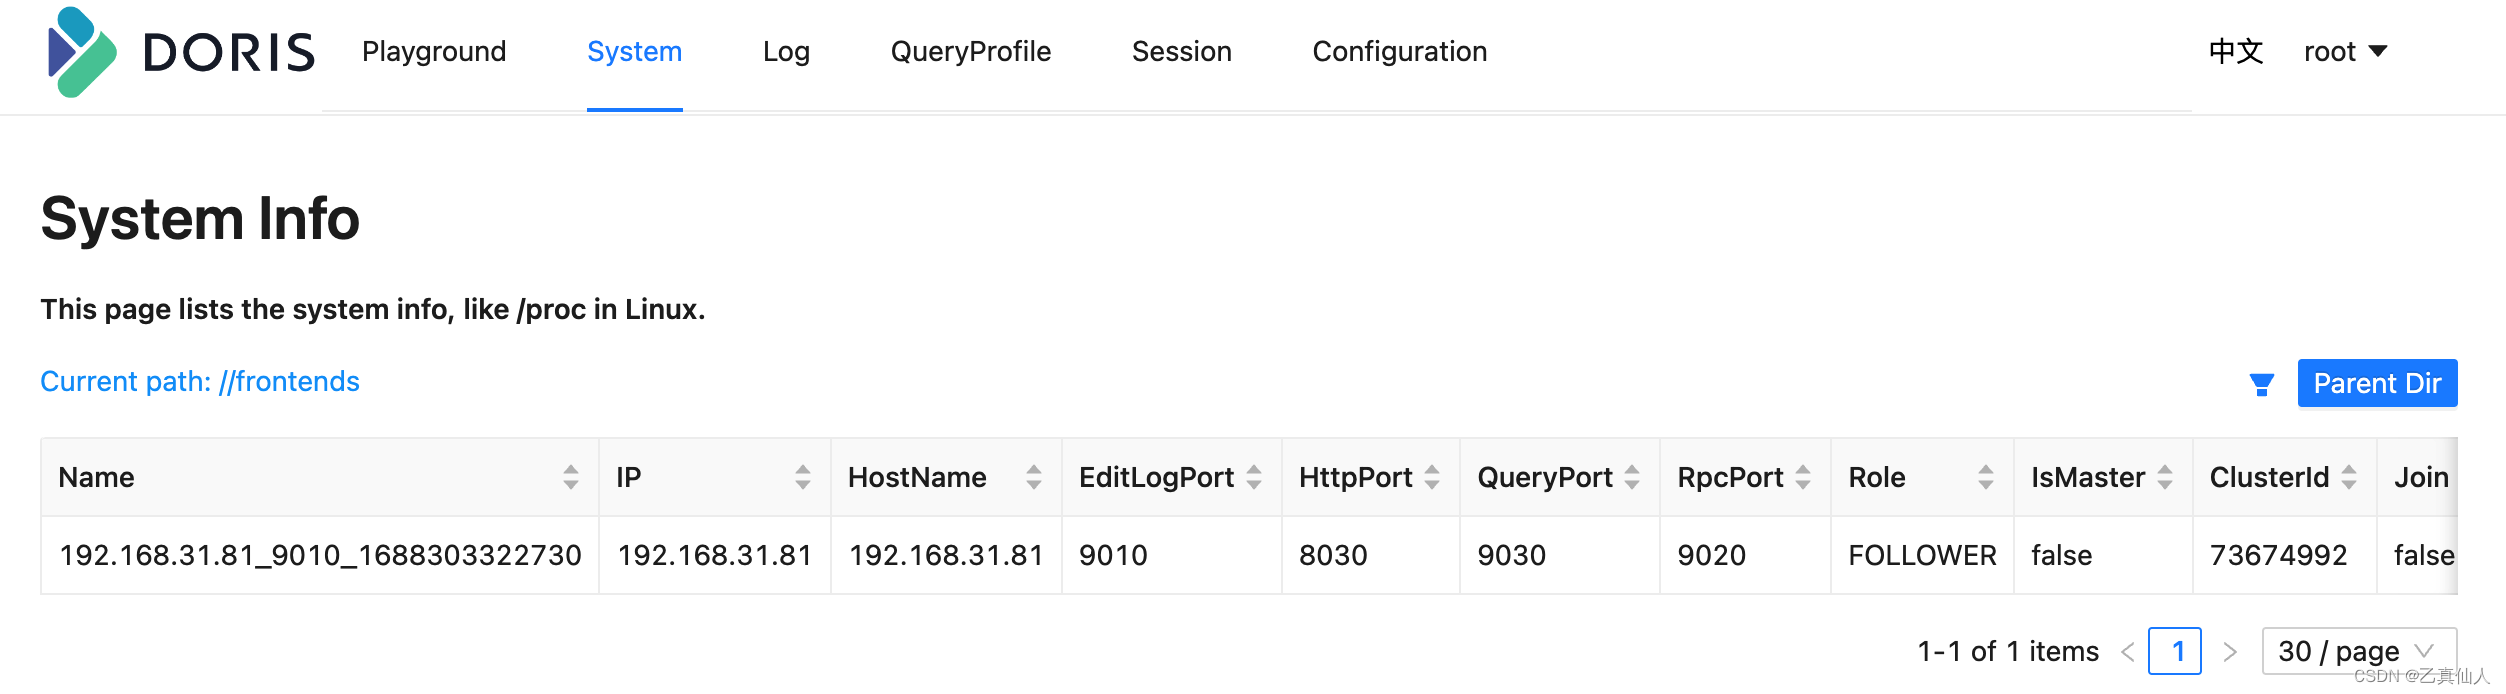Select page number 1
The height and width of the screenshot is (694, 2506).
tap(2175, 652)
